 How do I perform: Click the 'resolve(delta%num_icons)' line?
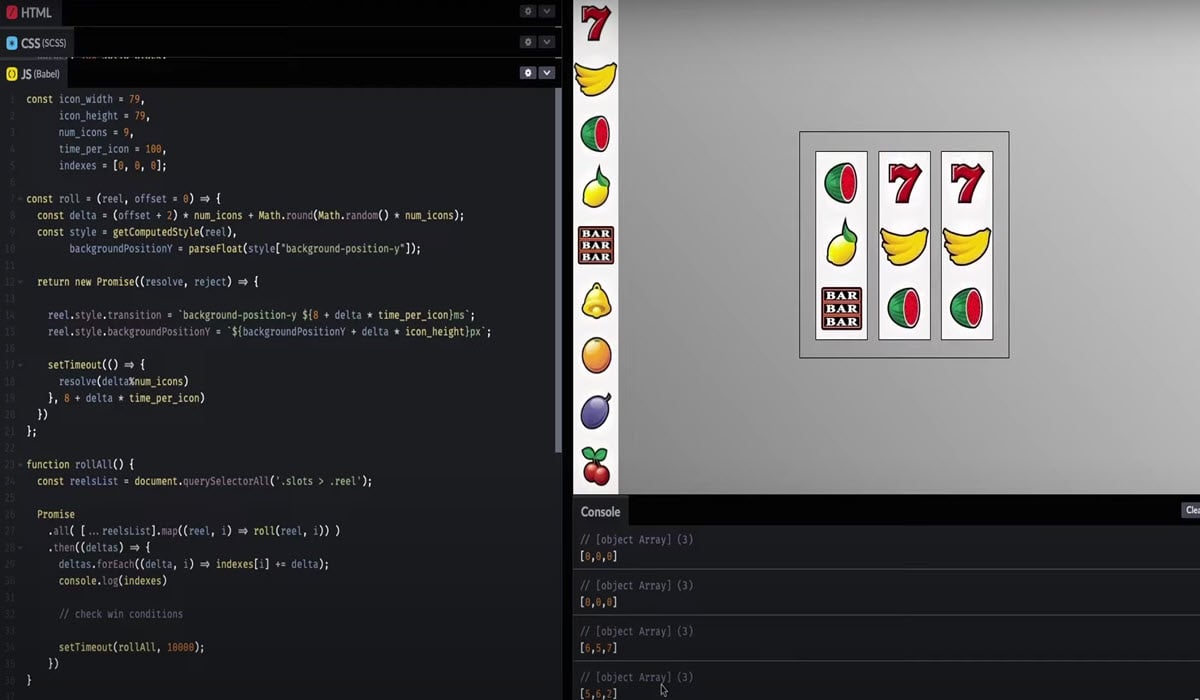pyautogui.click(x=124, y=381)
